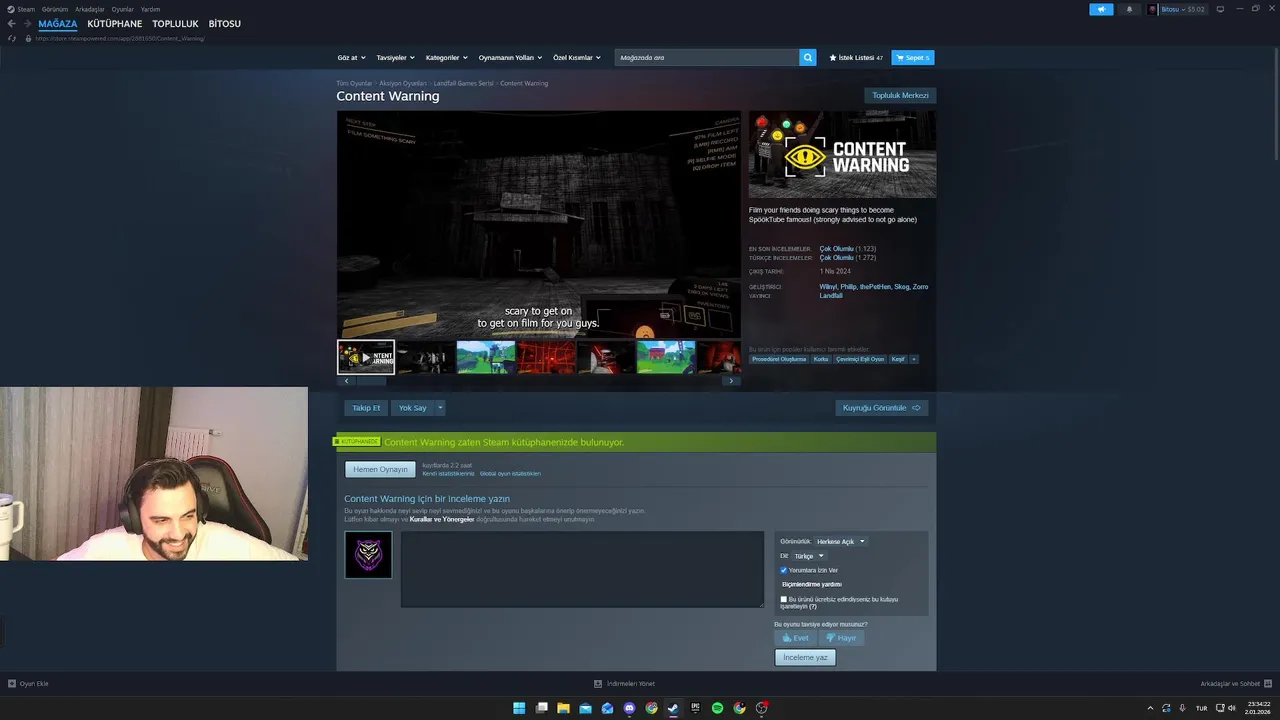Expand the Tavsiyeler store menu
Viewport: 1280px width, 720px height.
click(395, 58)
